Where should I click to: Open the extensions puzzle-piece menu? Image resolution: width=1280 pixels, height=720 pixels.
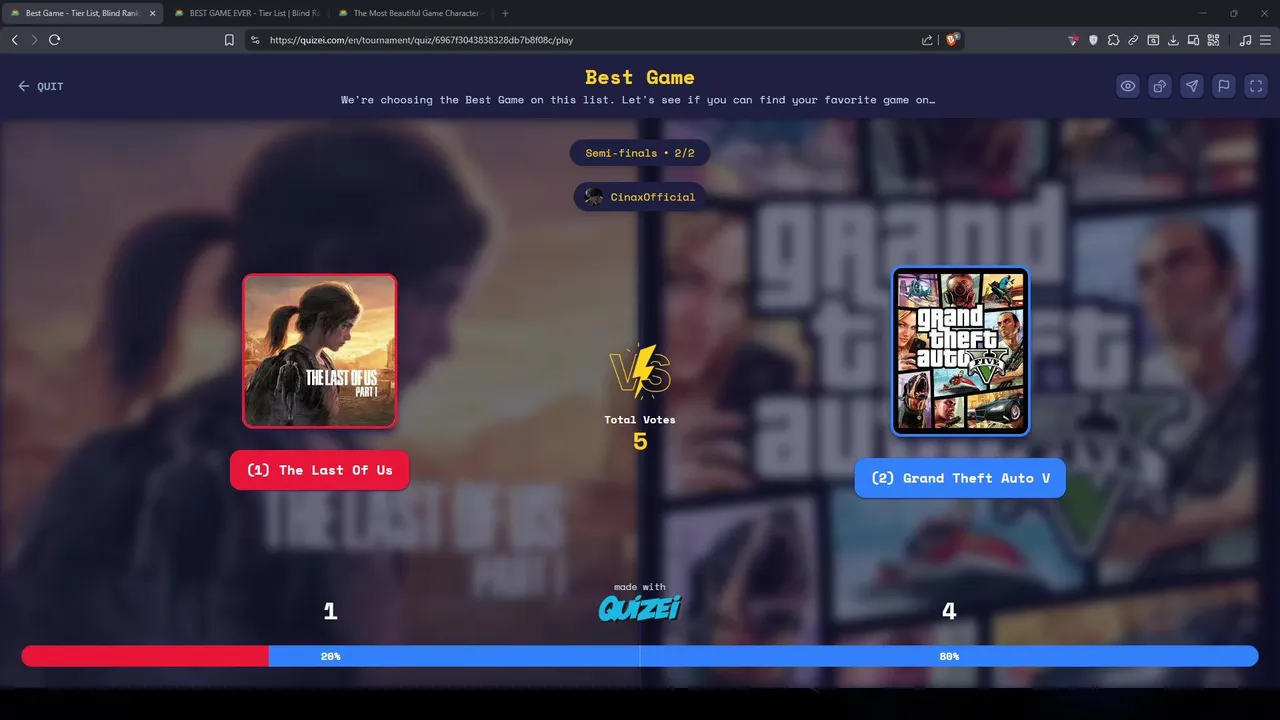tap(1113, 40)
